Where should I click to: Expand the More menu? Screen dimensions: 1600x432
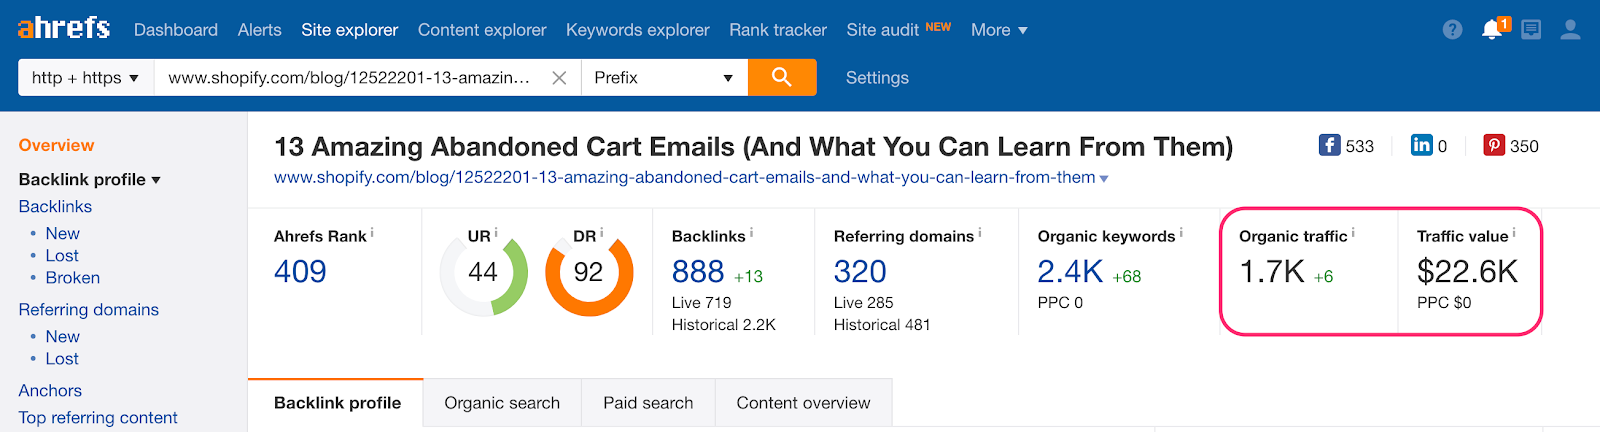(999, 30)
